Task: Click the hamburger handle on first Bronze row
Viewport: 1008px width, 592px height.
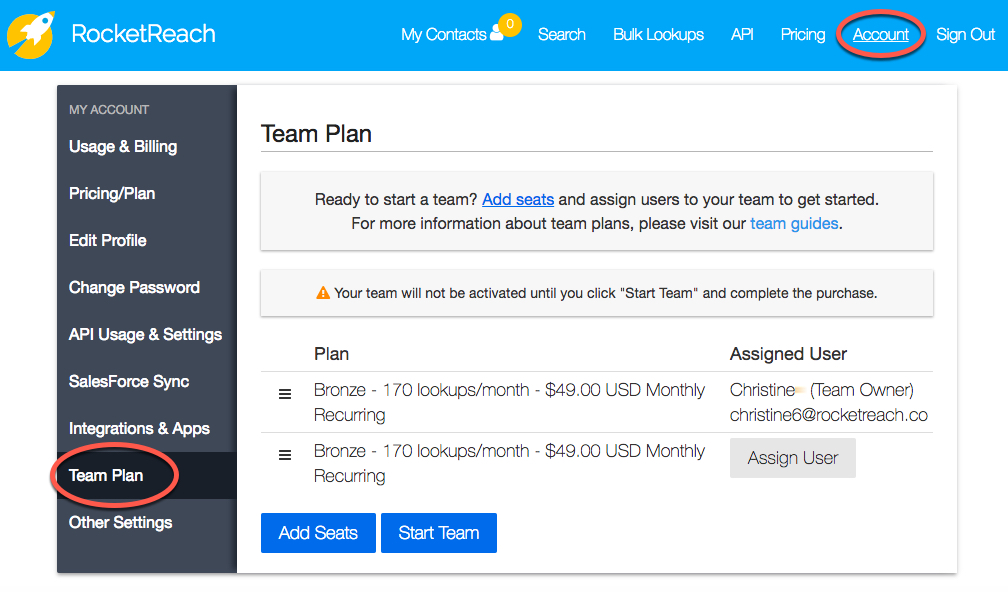Action: point(285,394)
